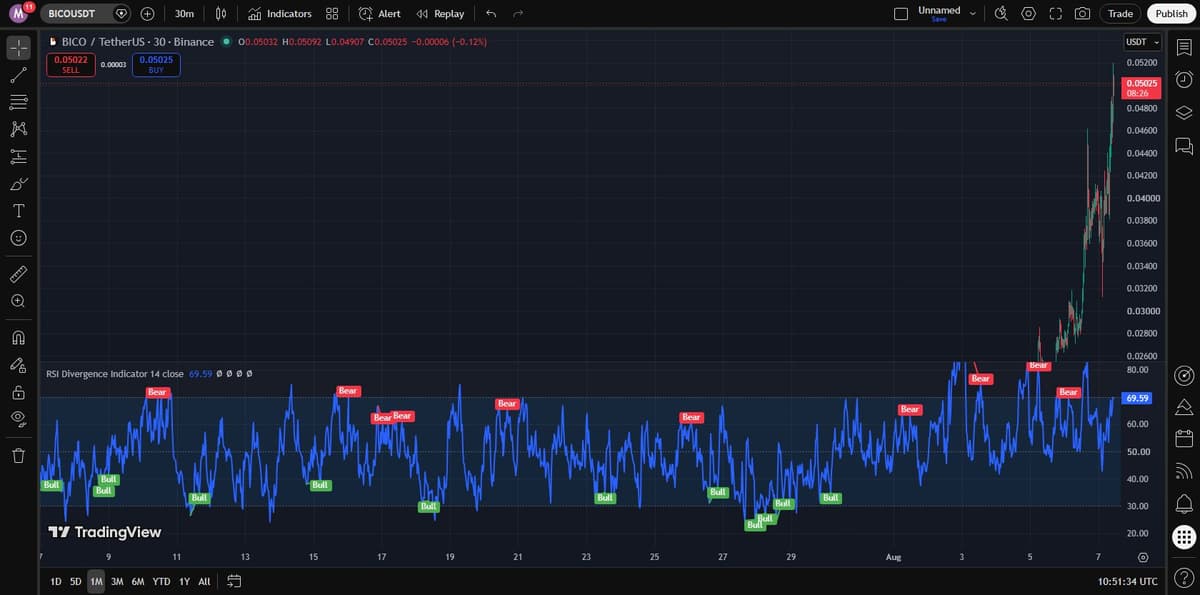The height and width of the screenshot is (595, 1200).
Task: Select the ruler measure tool
Action: coord(18,273)
